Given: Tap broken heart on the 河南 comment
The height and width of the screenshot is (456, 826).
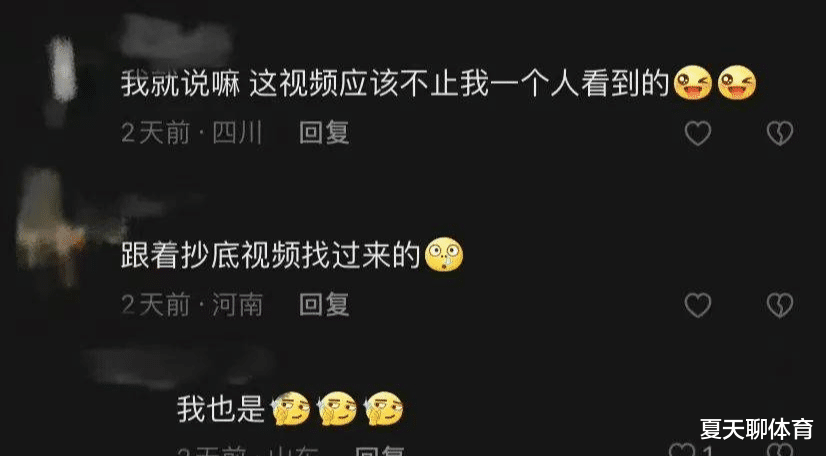Looking at the screenshot, I should [x=780, y=305].
